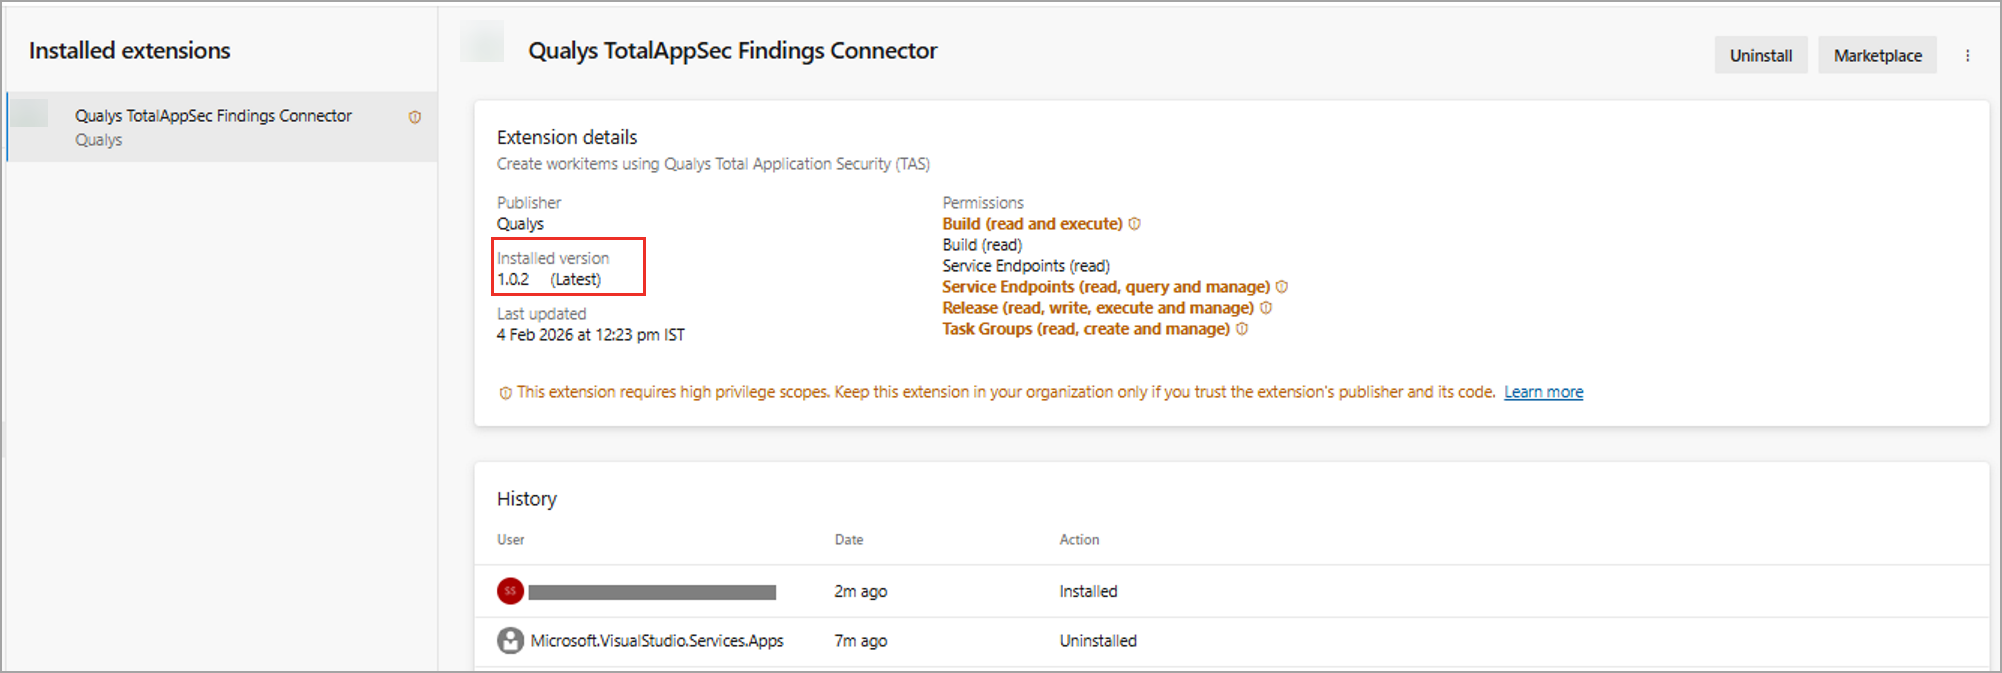Select Qualys TotalAppSec Findings Connector in list

pyautogui.click(x=213, y=116)
